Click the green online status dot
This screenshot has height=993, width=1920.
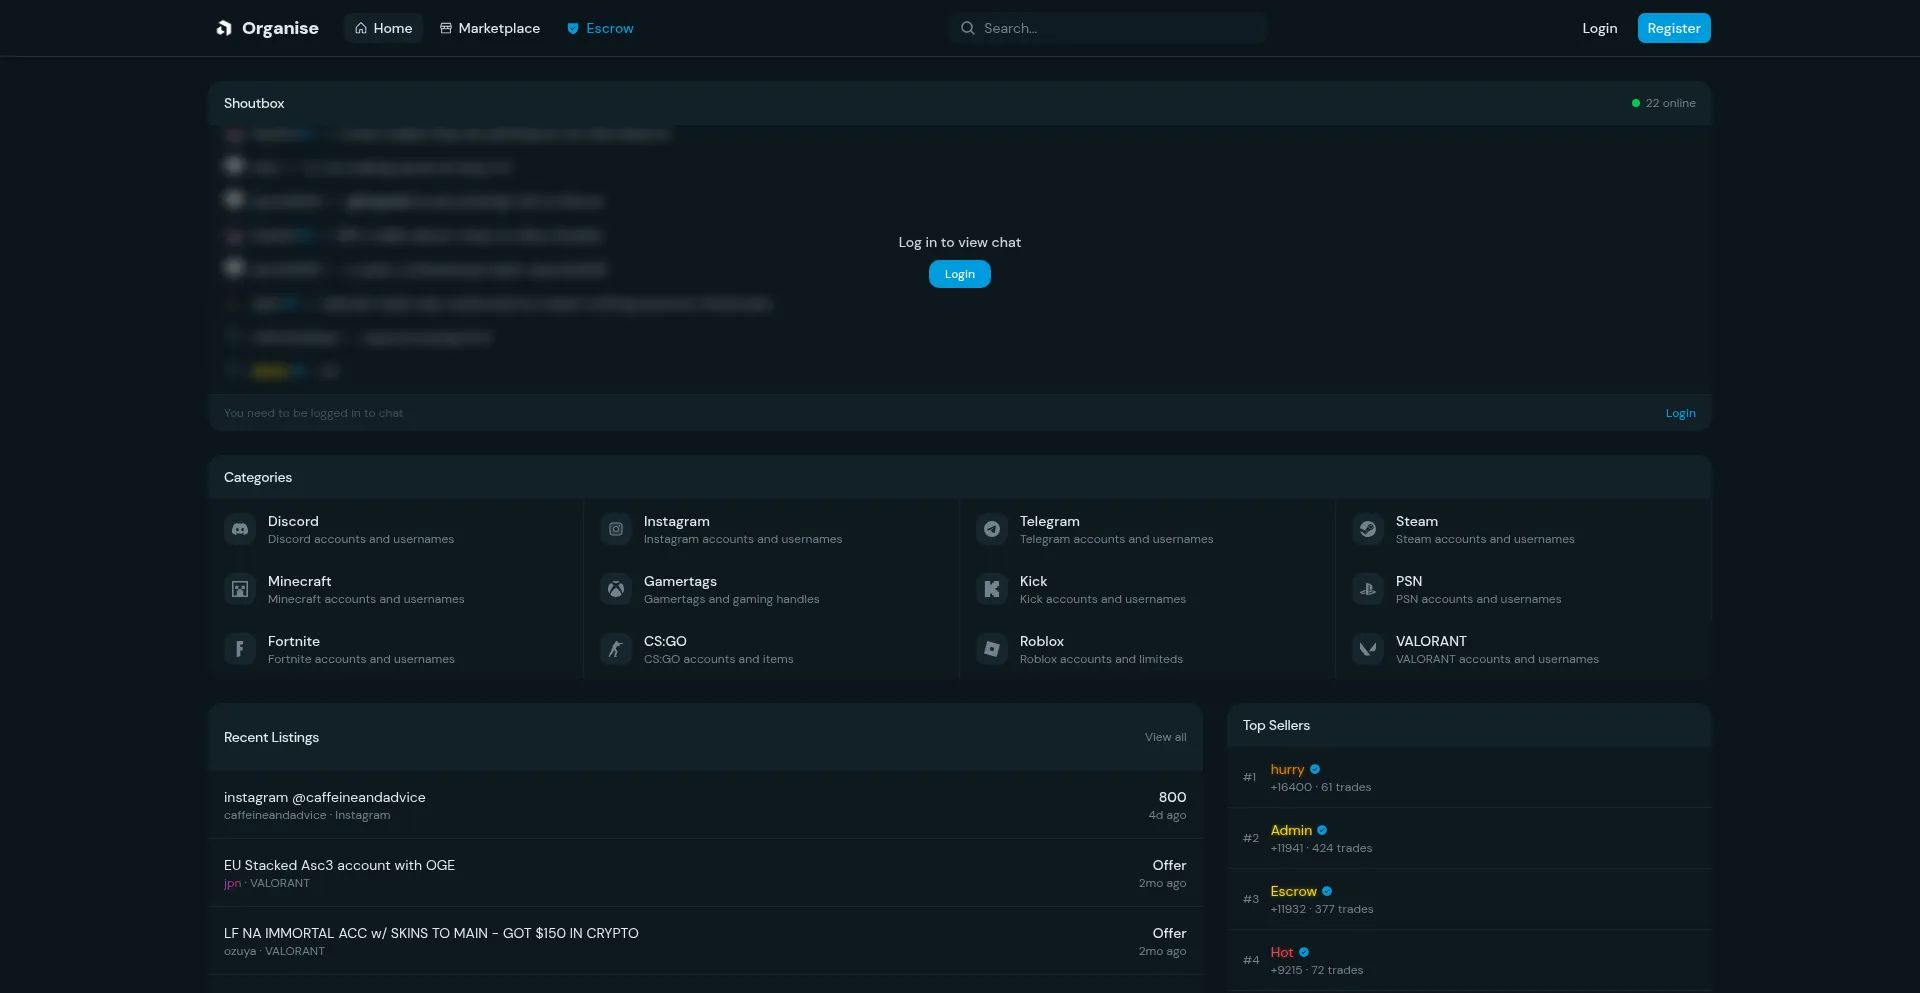1636,103
